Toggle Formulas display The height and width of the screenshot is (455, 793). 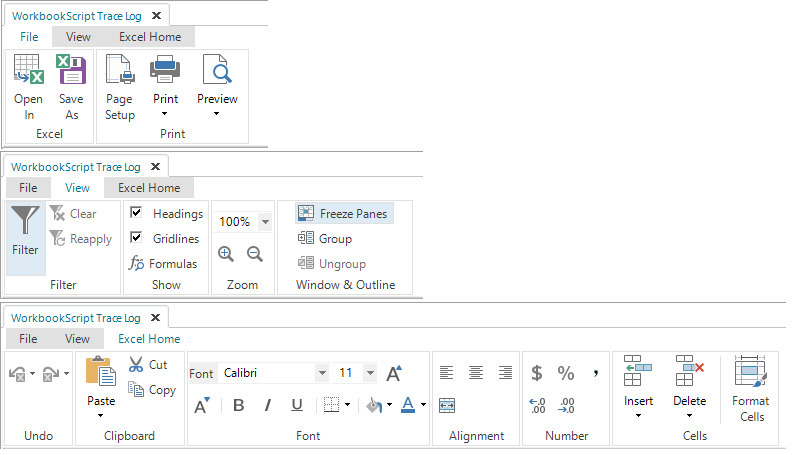163,263
